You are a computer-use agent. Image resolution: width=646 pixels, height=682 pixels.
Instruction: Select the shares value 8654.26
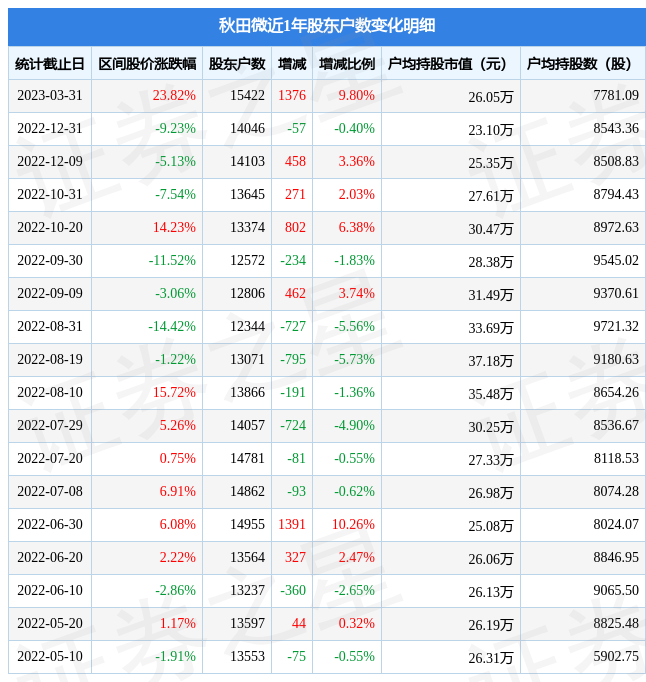[x=616, y=393]
